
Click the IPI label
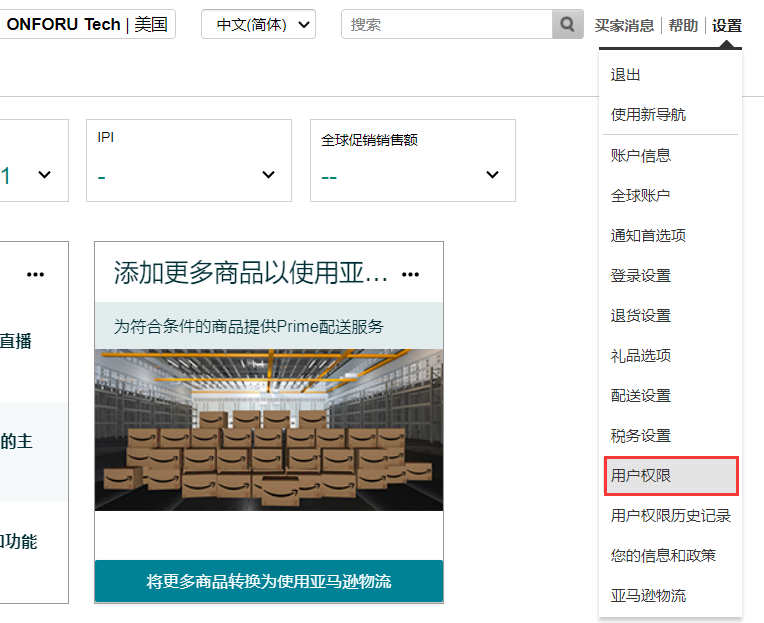105,137
